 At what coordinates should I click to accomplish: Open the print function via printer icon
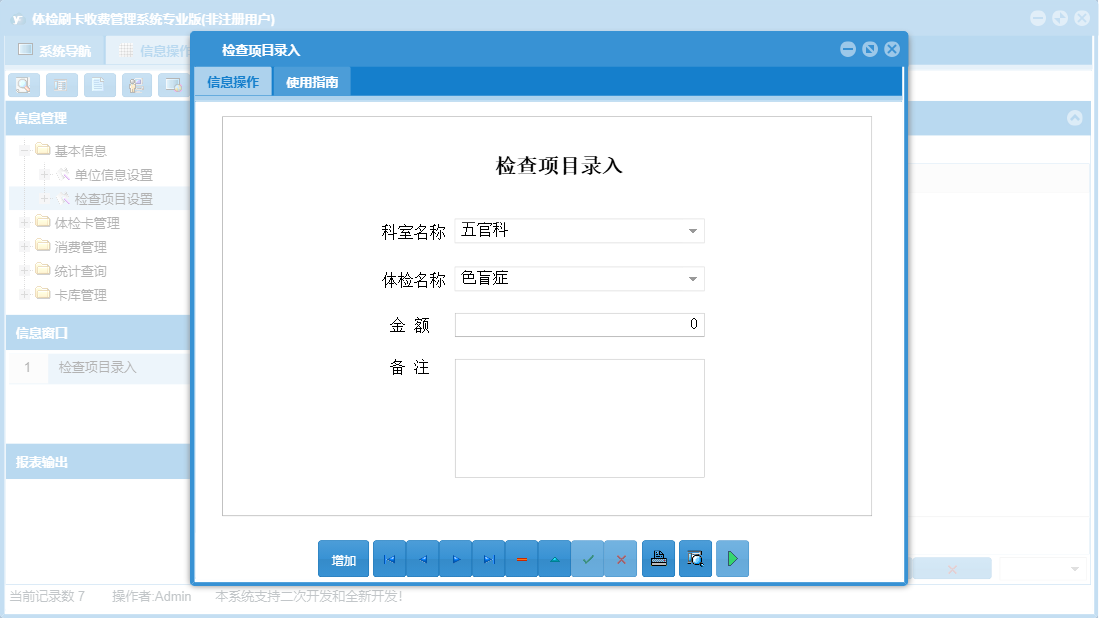pos(658,558)
